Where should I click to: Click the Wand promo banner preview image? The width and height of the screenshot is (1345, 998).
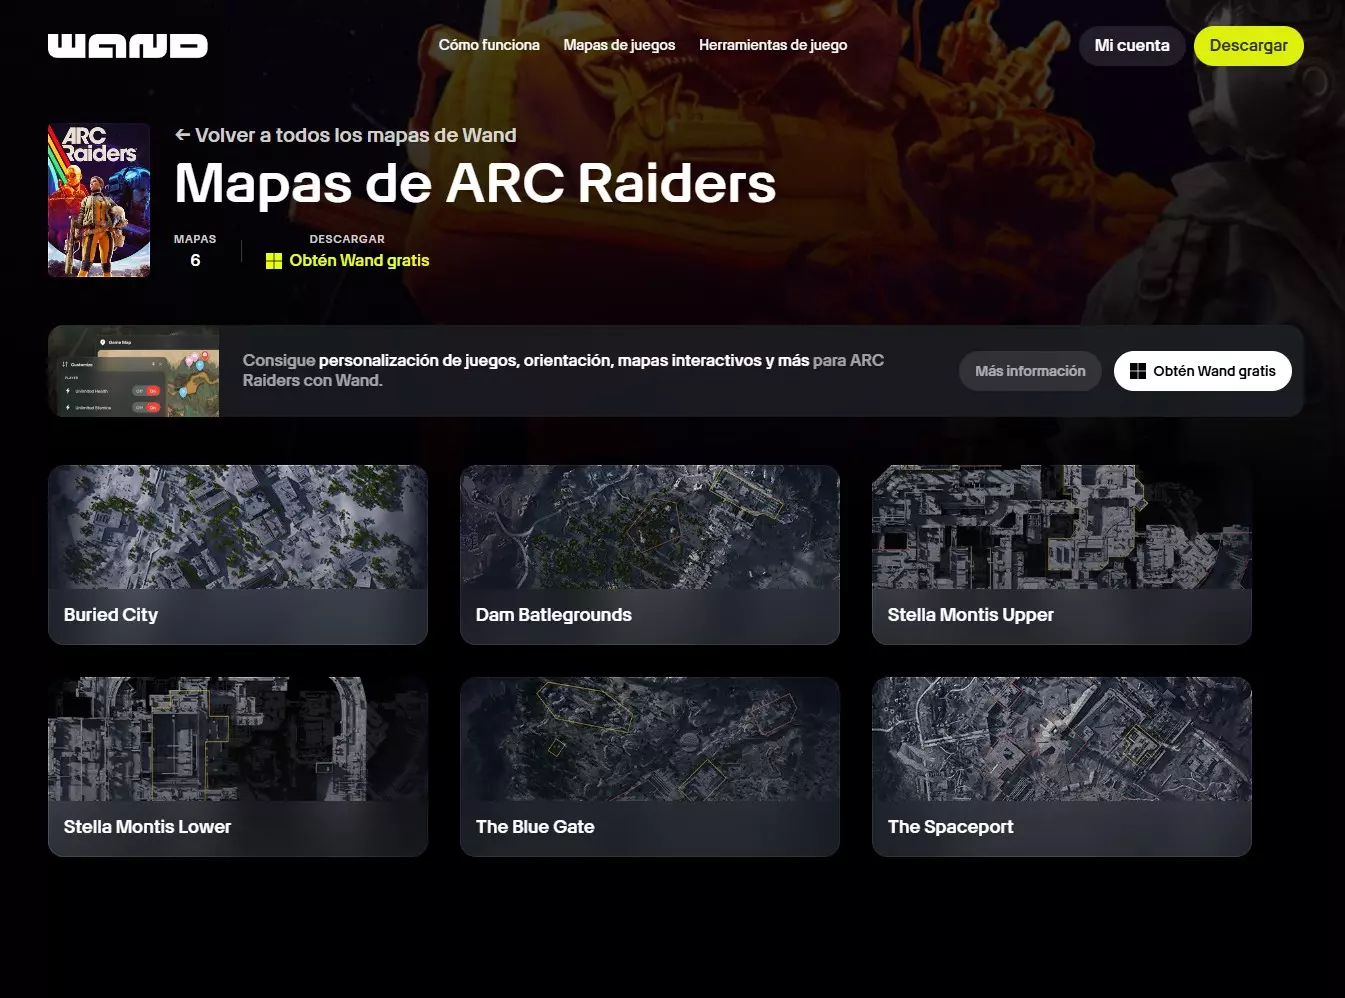tap(134, 371)
